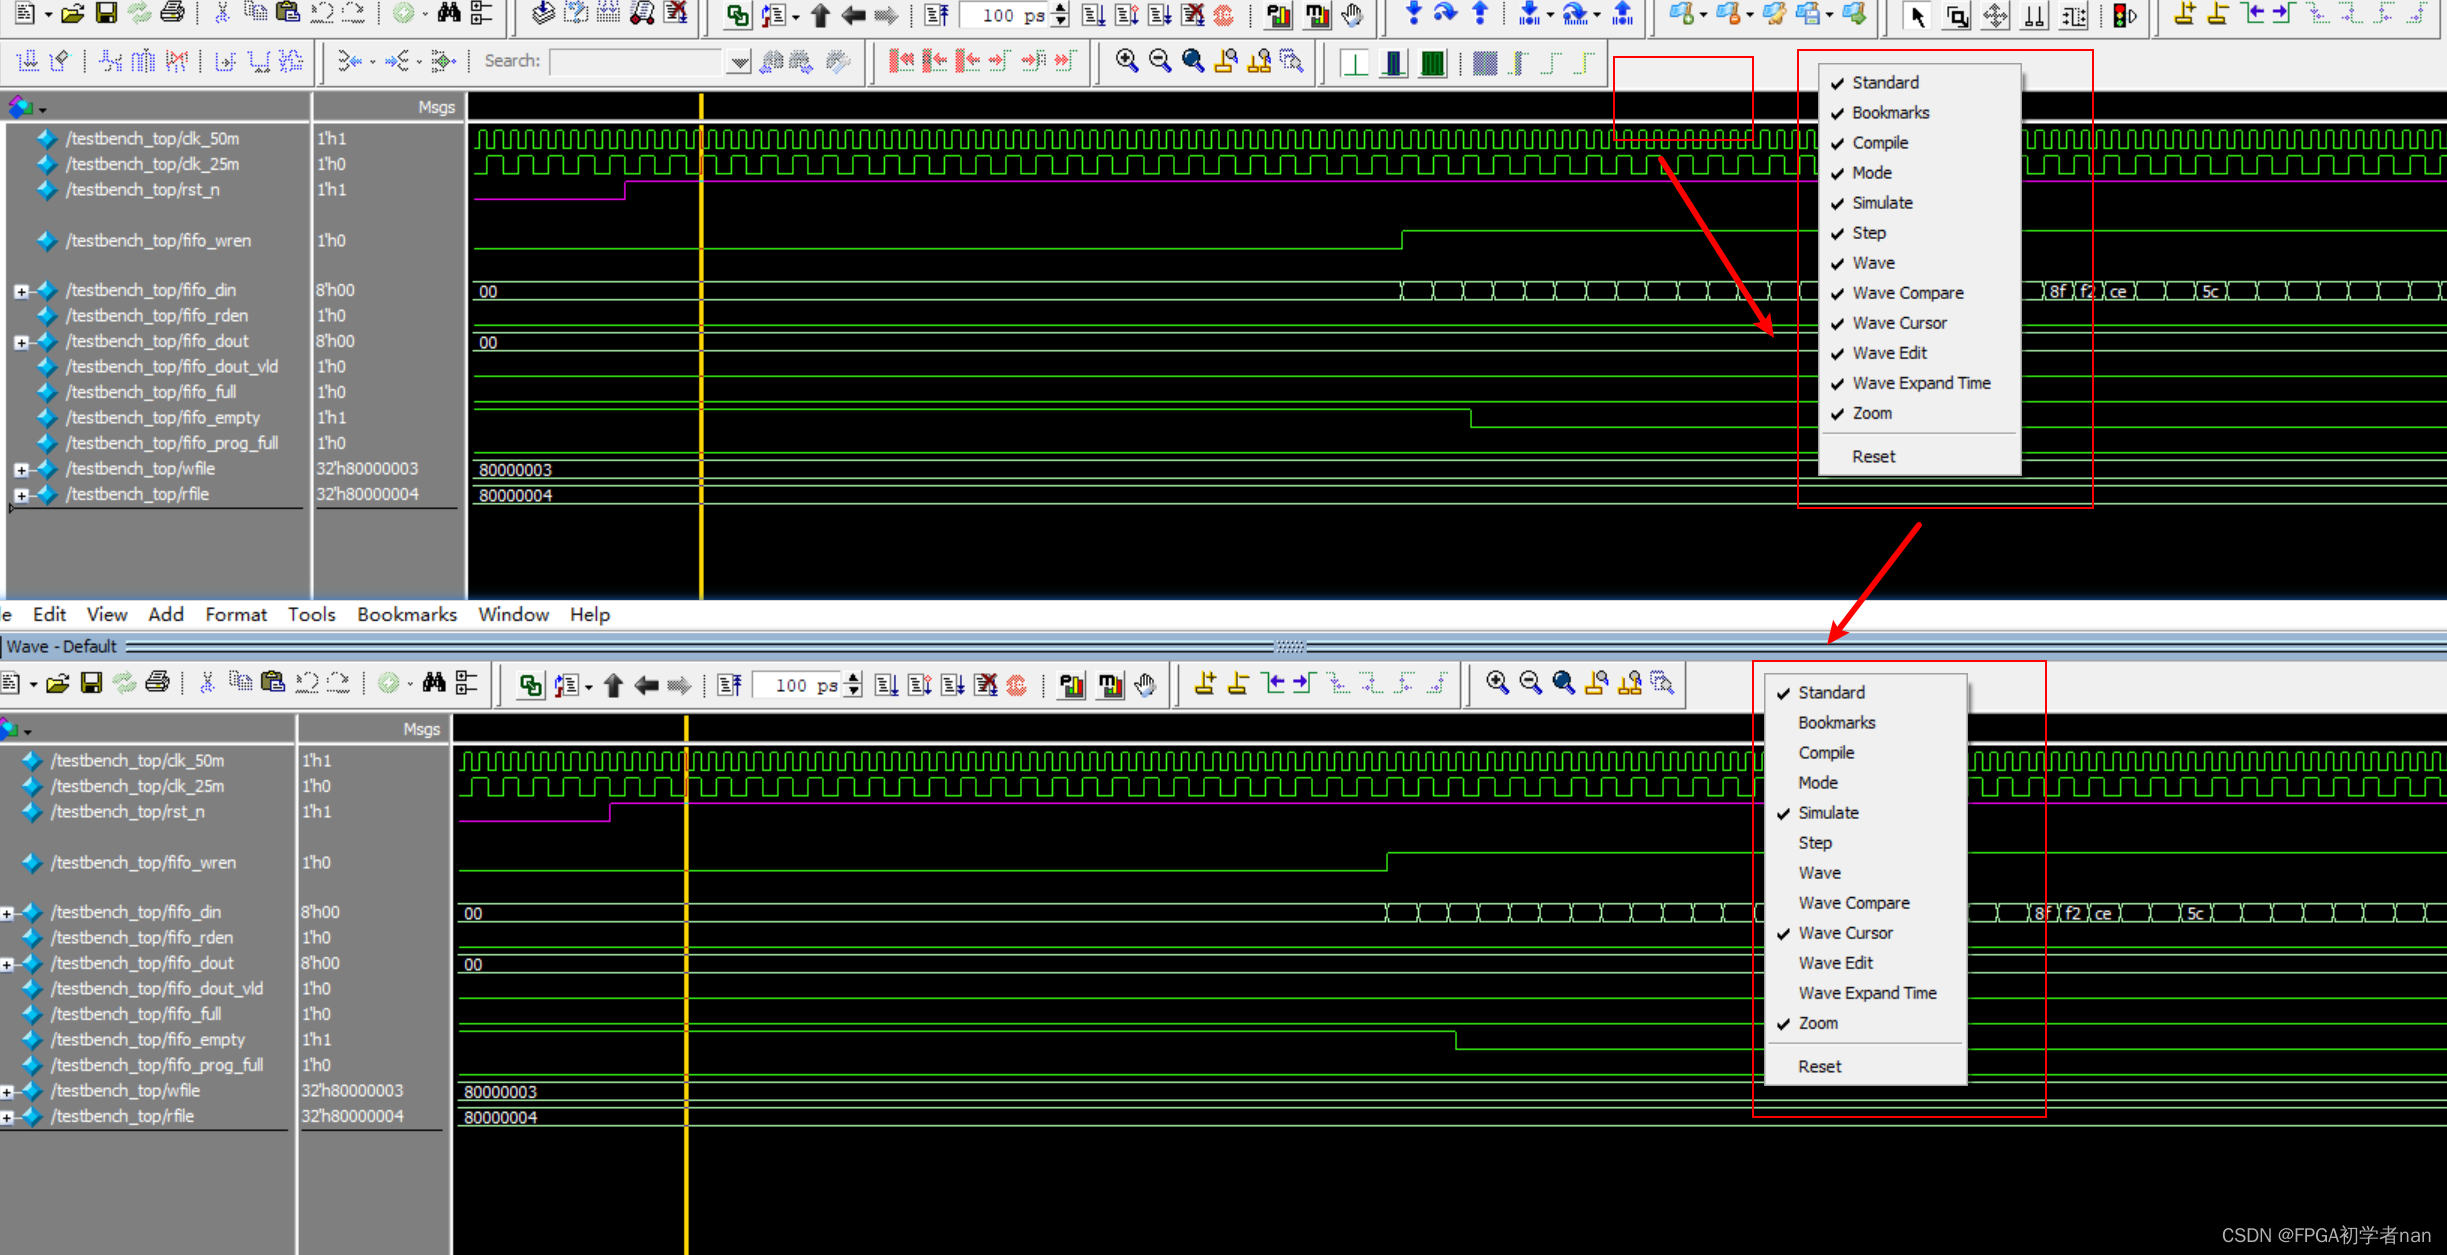Screen dimensions: 2447x1255
Task: Click the Save icon in lower toolbar
Action: tap(91, 683)
